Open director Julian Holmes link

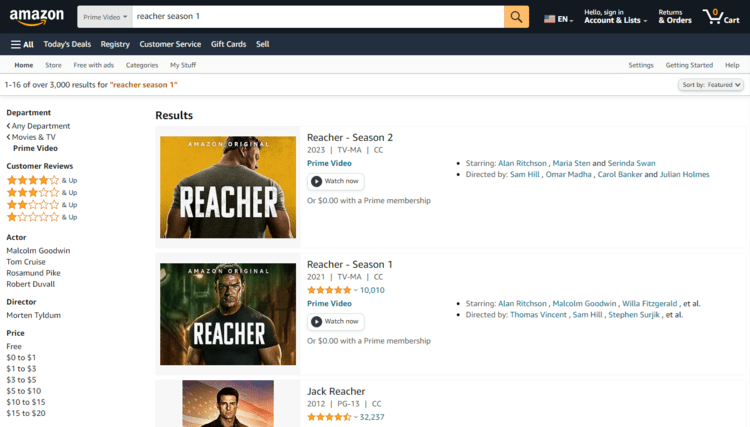(x=684, y=175)
